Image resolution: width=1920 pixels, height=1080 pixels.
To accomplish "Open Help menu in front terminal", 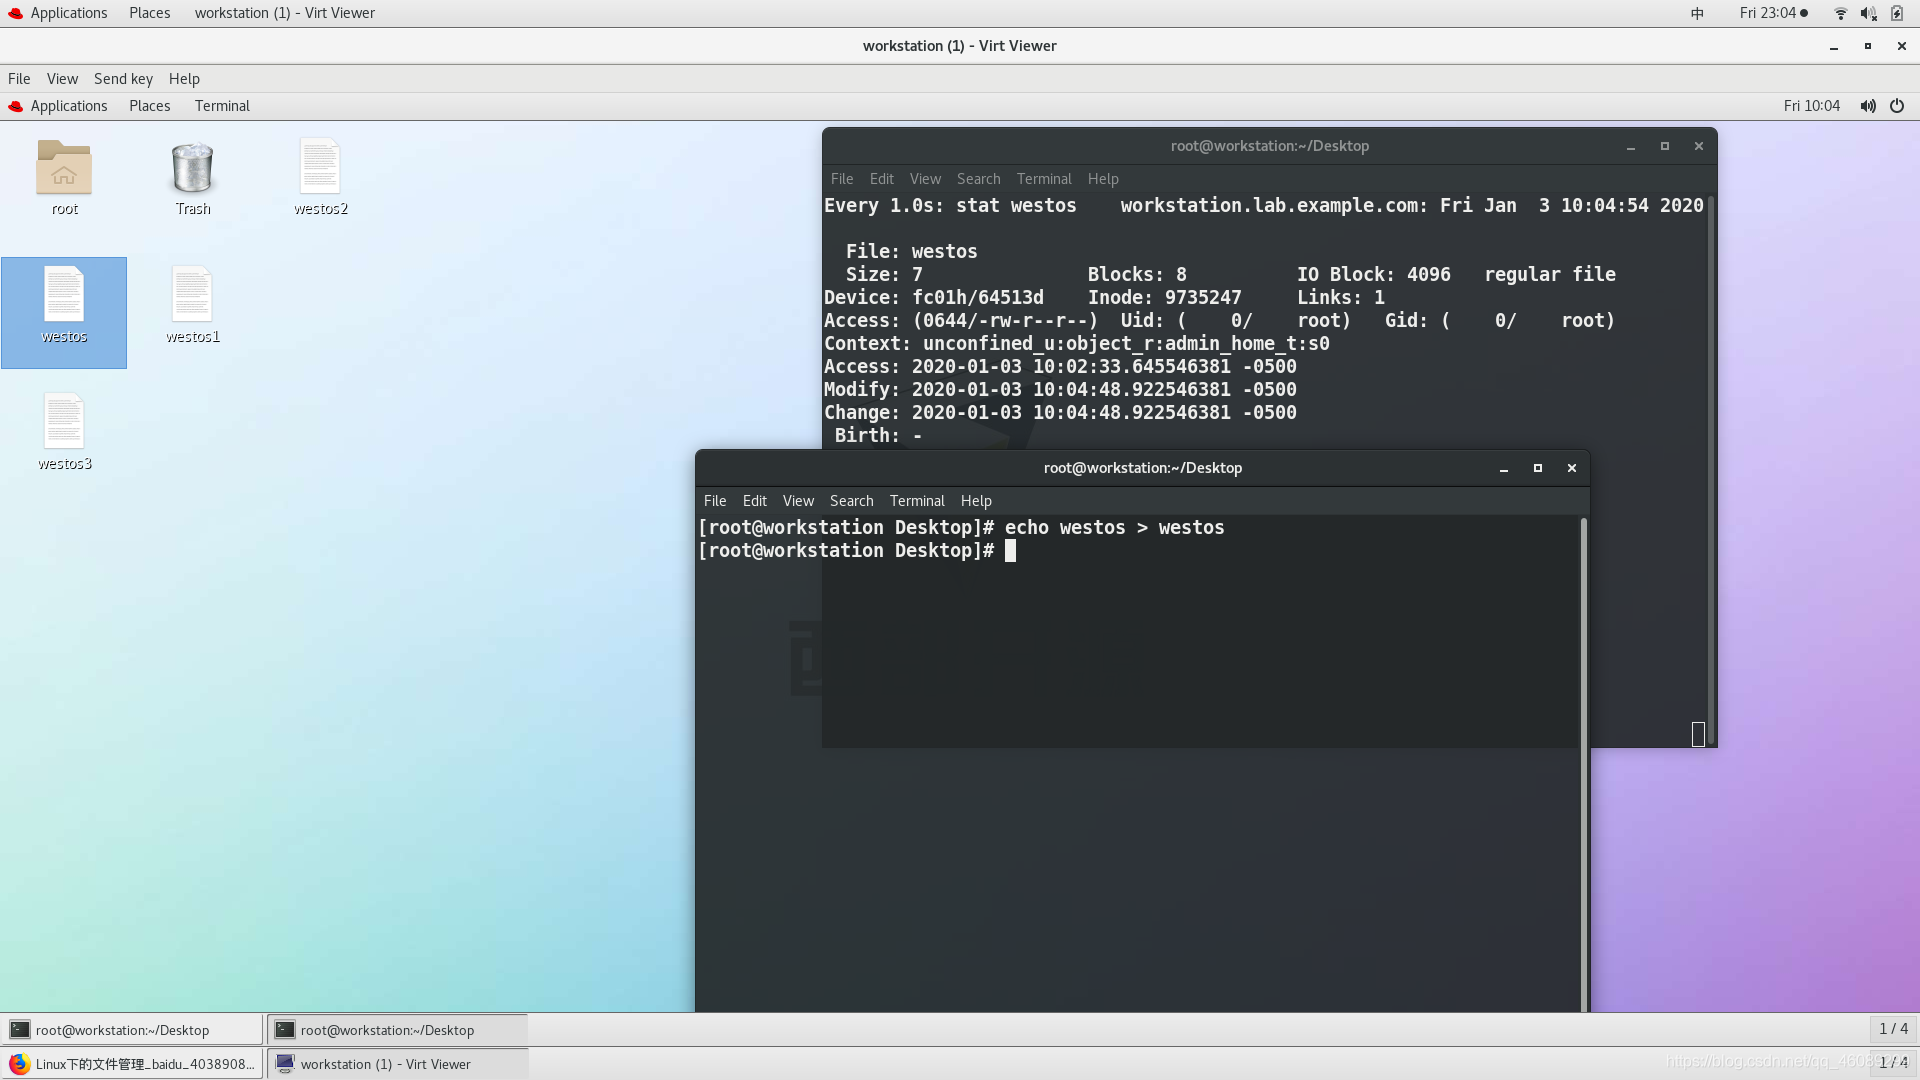I will [x=976, y=501].
